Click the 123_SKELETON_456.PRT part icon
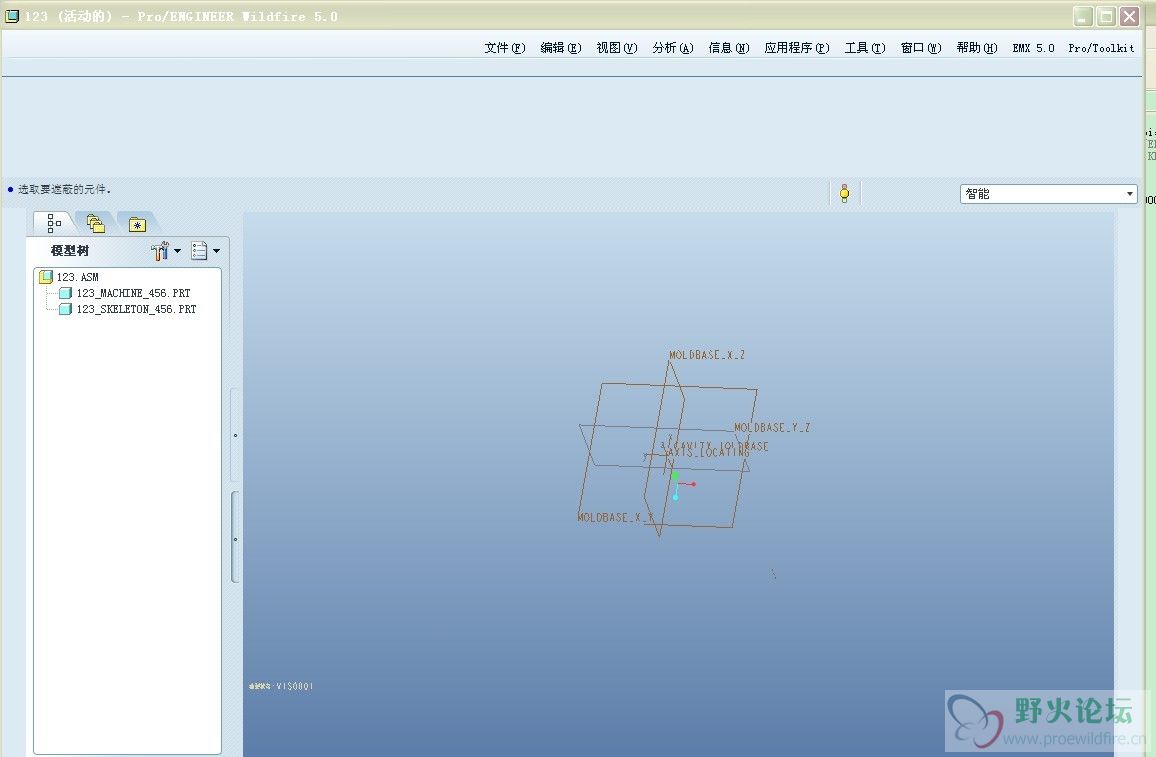Screen dimensions: 1156x757 tap(66, 310)
